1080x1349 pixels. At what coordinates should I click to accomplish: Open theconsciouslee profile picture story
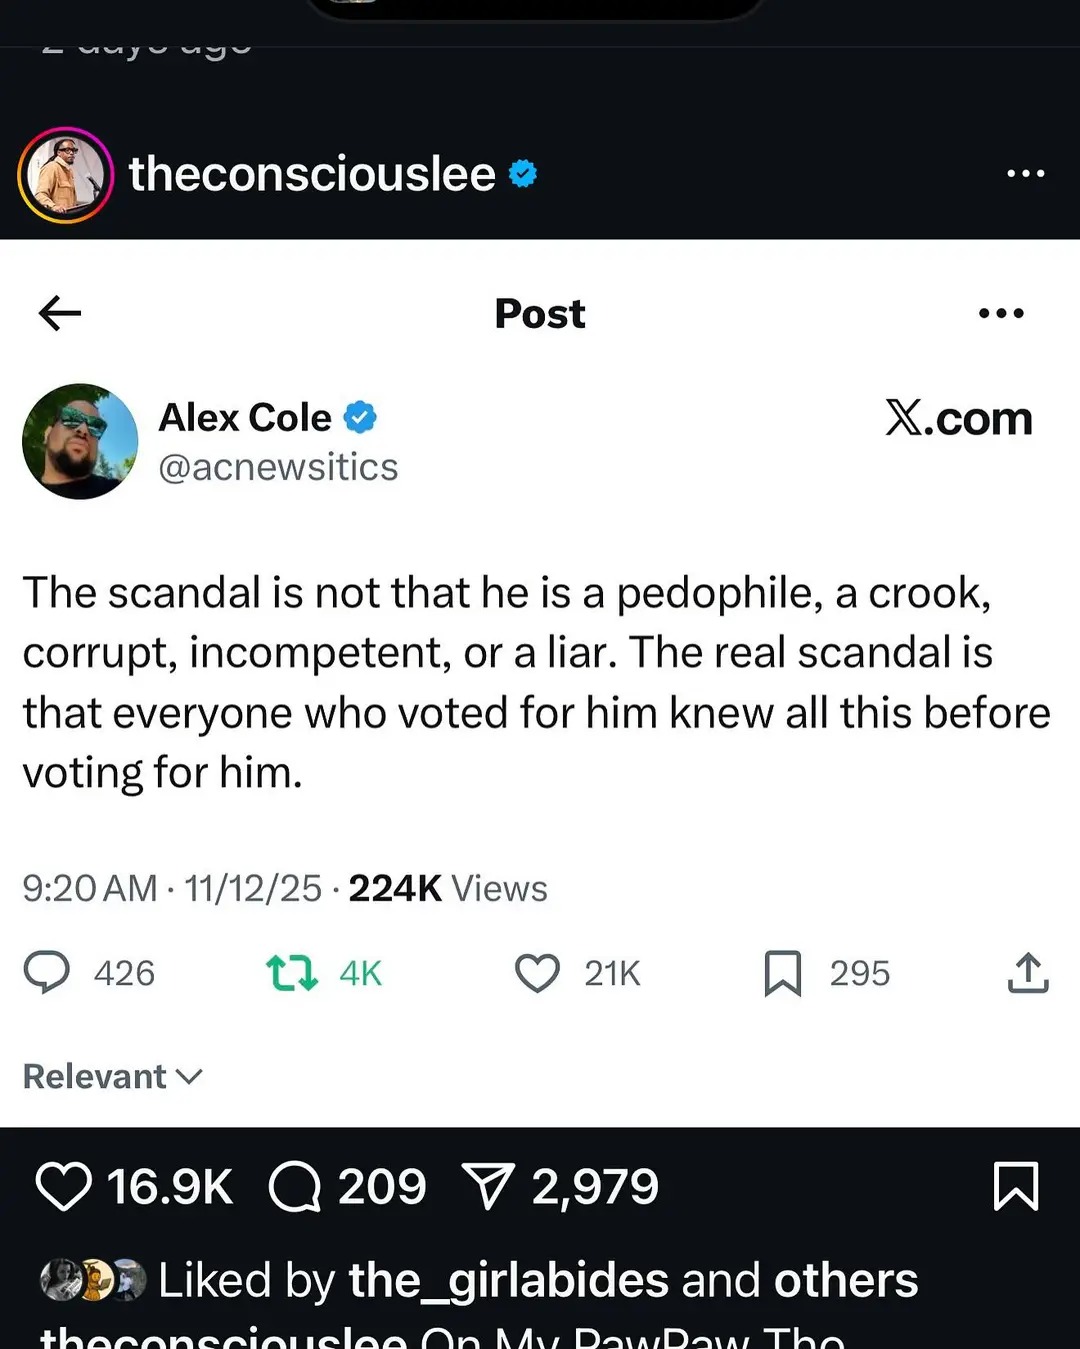65,175
